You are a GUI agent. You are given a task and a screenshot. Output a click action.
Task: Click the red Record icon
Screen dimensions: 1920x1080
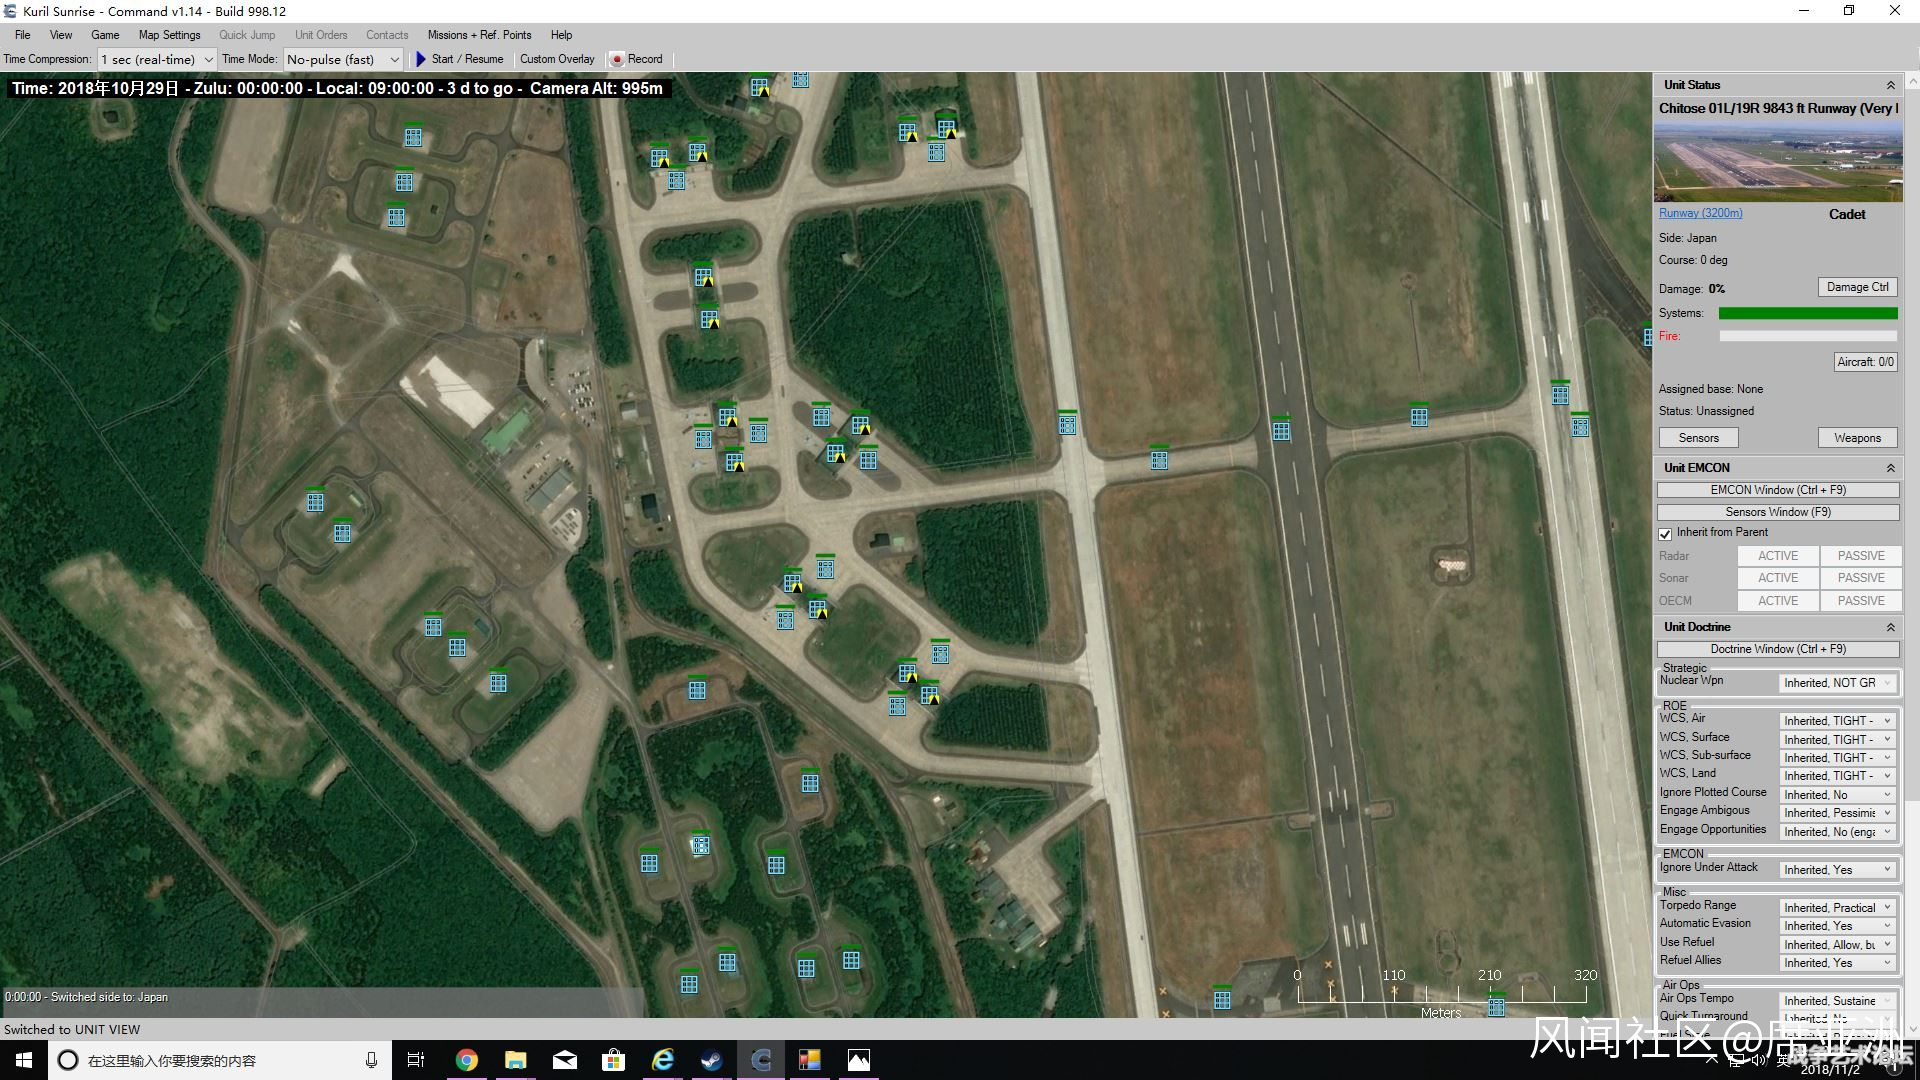(617, 59)
